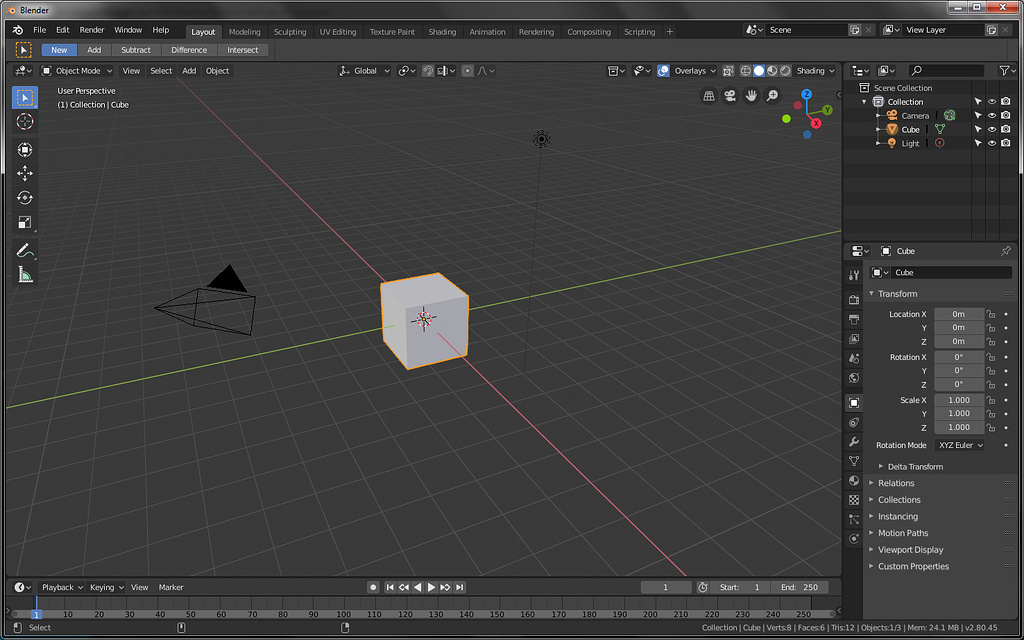Click the play animation button
The width and height of the screenshot is (1024, 640).
pyautogui.click(x=432, y=587)
